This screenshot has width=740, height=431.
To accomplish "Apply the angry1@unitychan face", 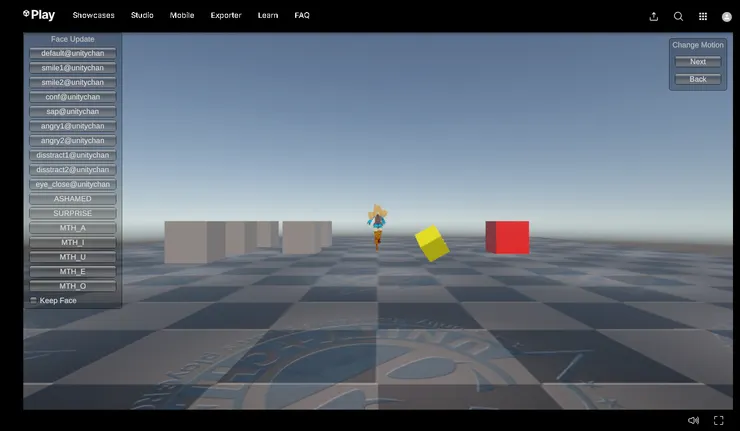I will click(73, 126).
